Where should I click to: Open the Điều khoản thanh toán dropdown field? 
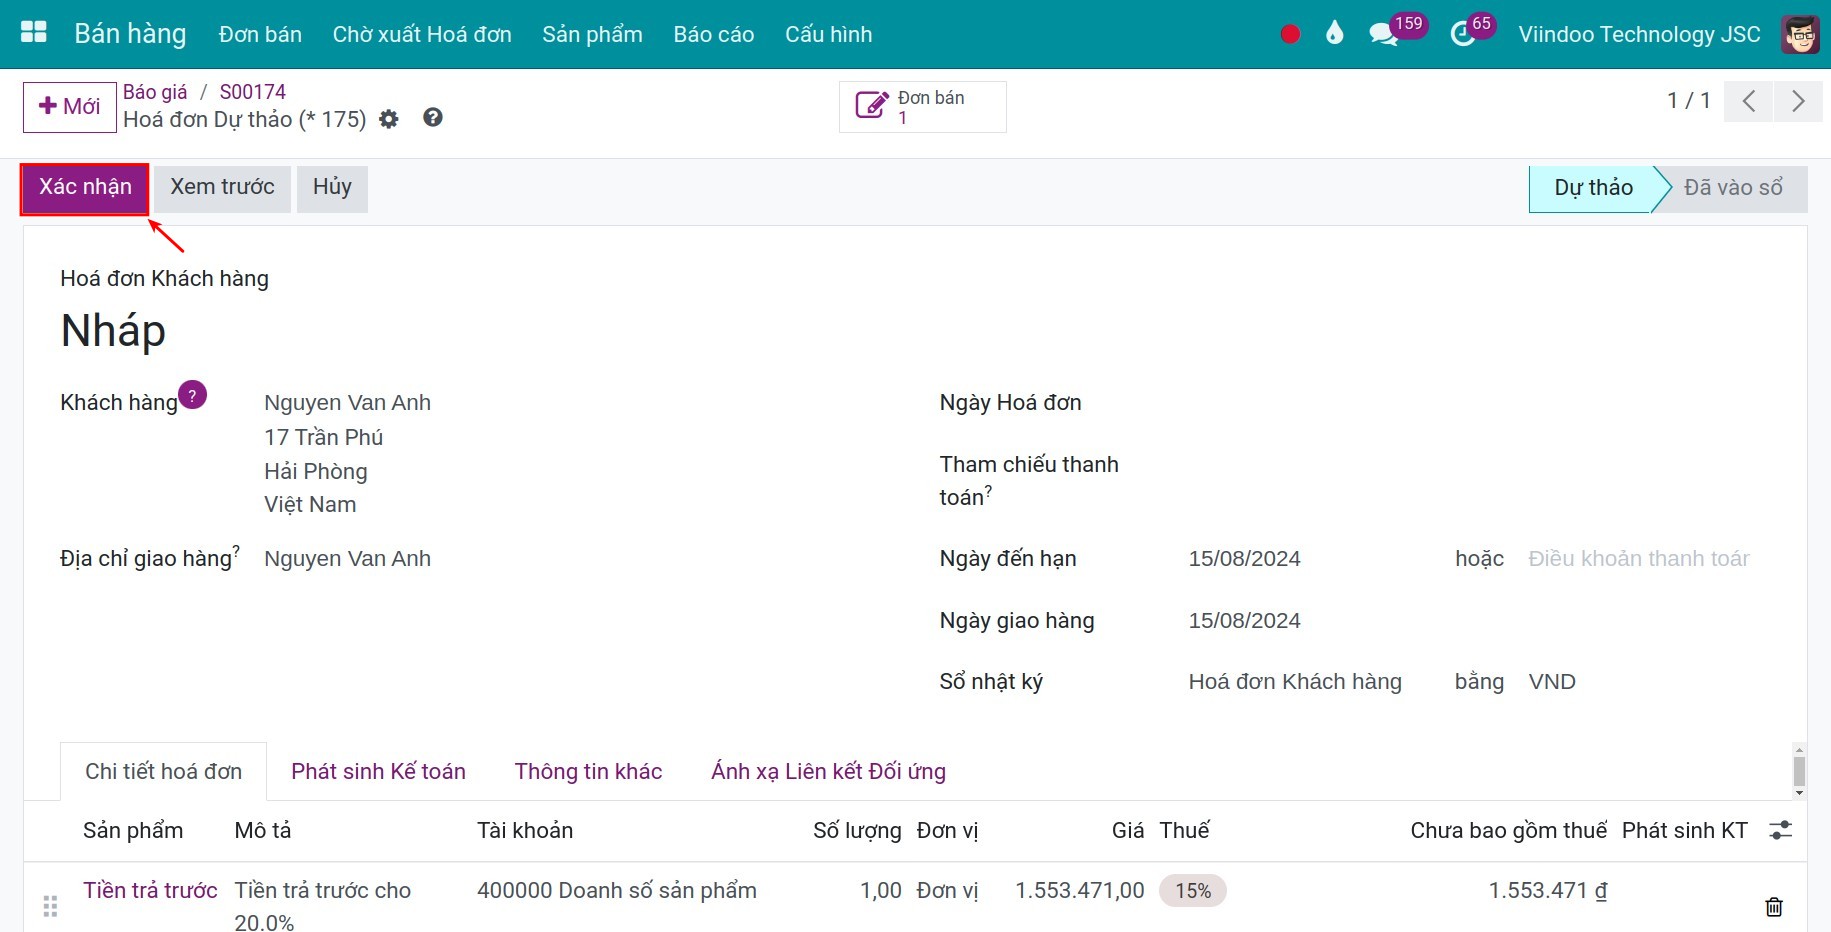click(1639, 558)
